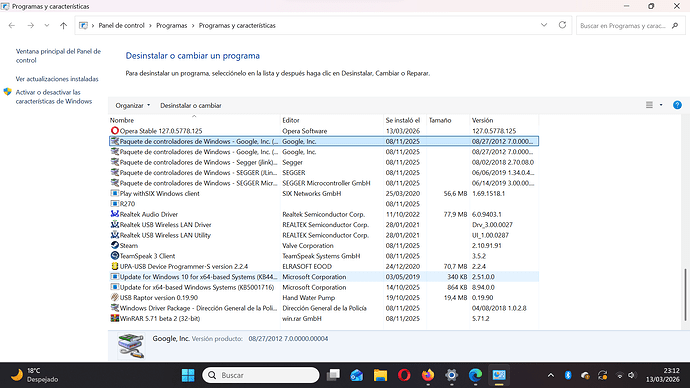Sort list by Tamaño column header
This screenshot has width=690, height=388.
[x=448, y=120]
